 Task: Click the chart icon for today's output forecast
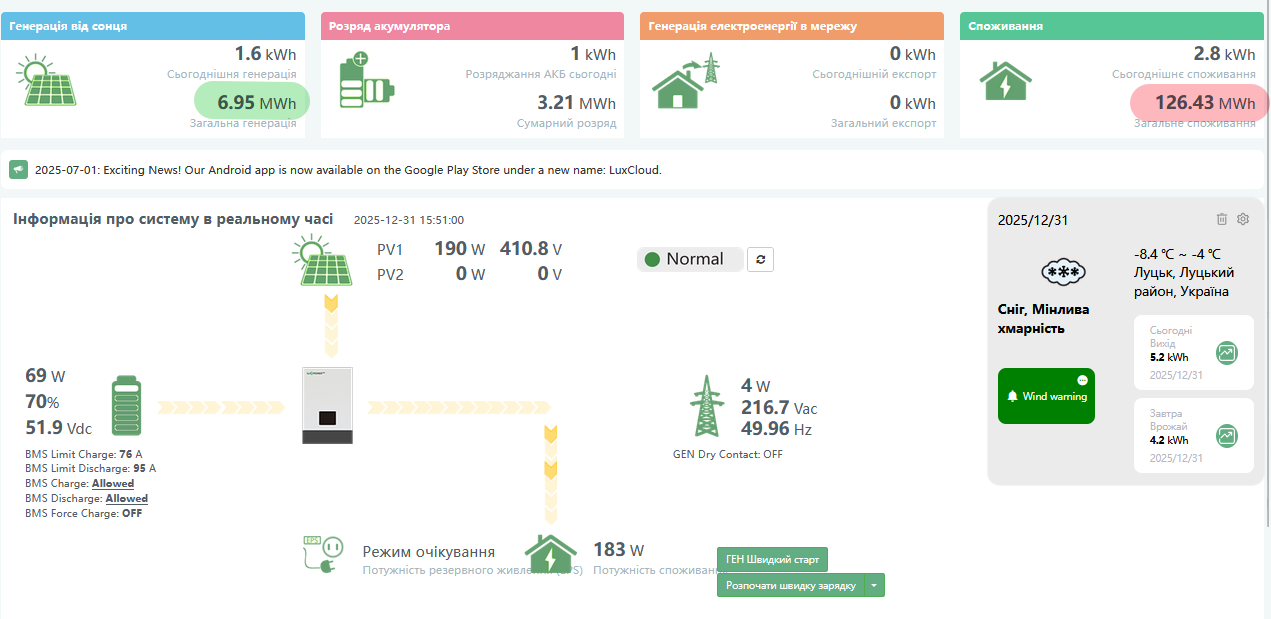1227,353
